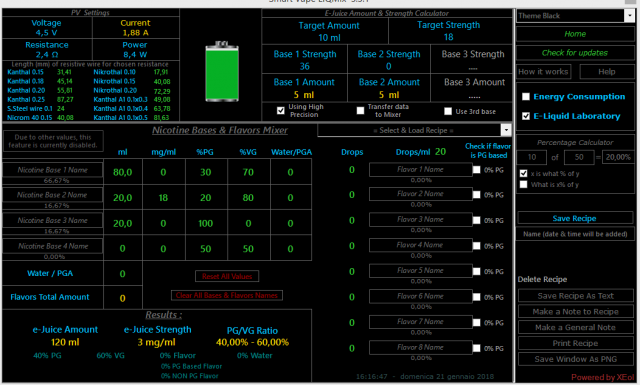640x385 pixels.
Task: Click Flavor 4 Name field
Action: 420,245
